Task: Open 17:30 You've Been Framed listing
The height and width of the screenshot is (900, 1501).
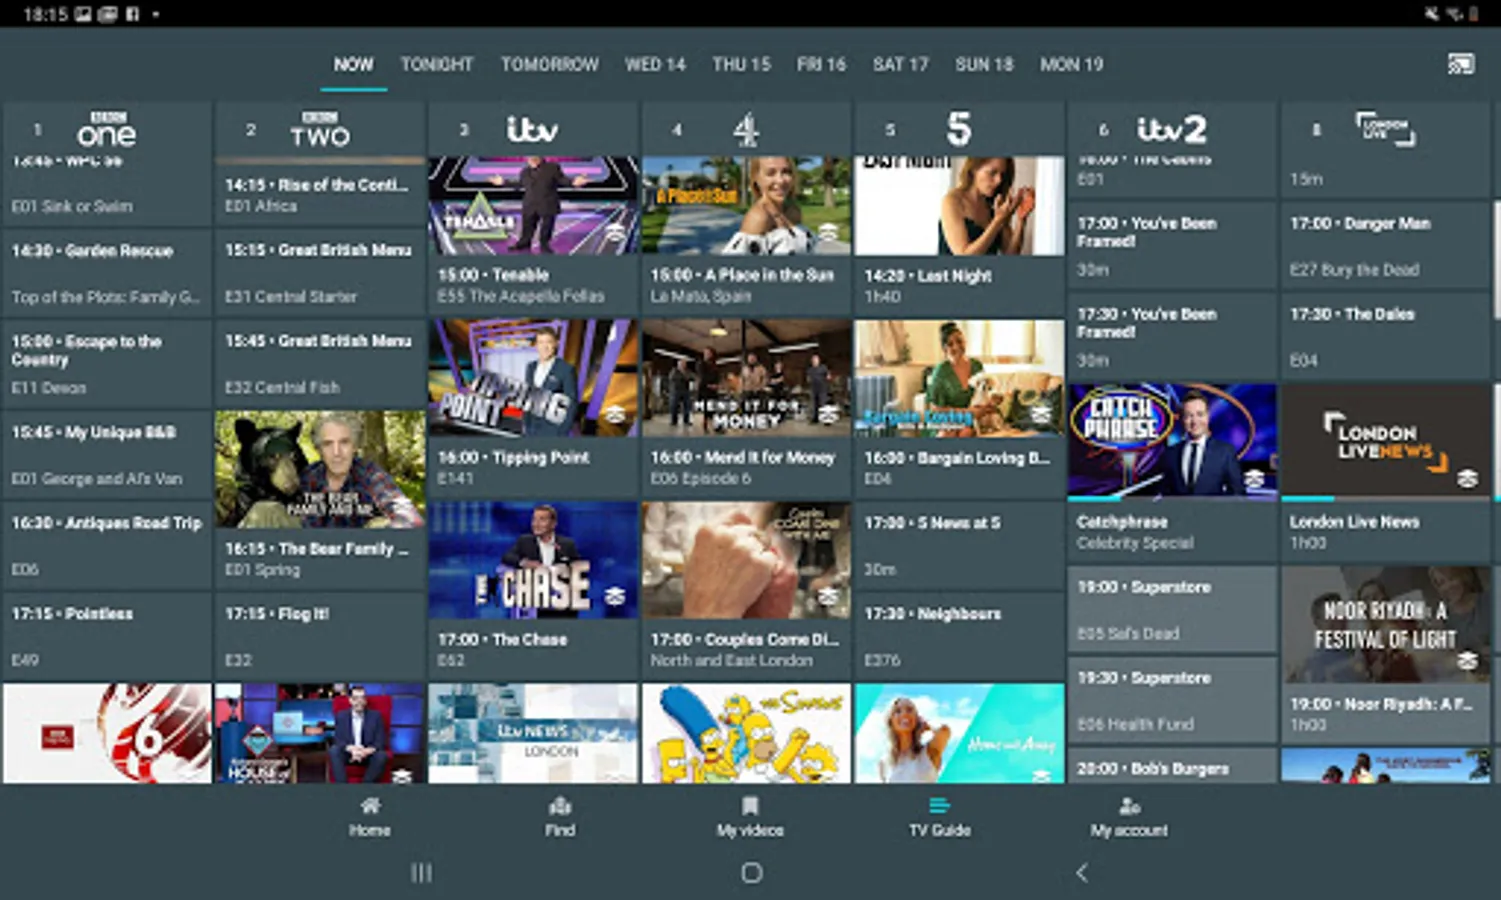Action: [x=1172, y=337]
